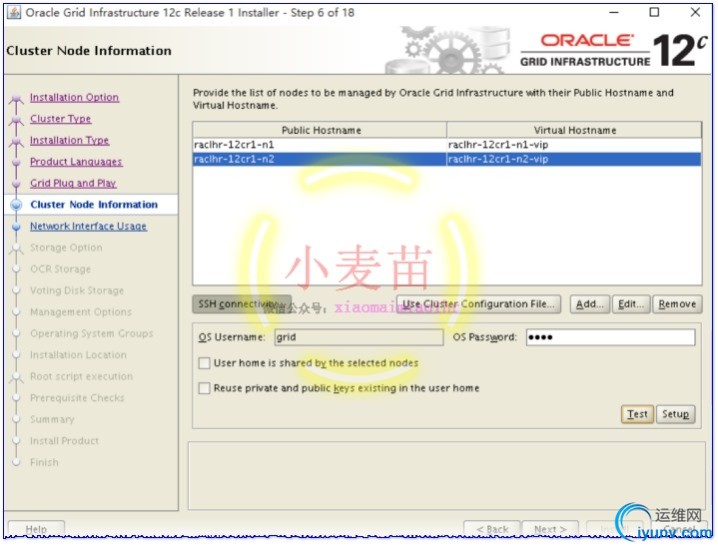Enable Reuse private and public keys checkbox
This screenshot has width=718, height=549.
pyautogui.click(x=204, y=389)
